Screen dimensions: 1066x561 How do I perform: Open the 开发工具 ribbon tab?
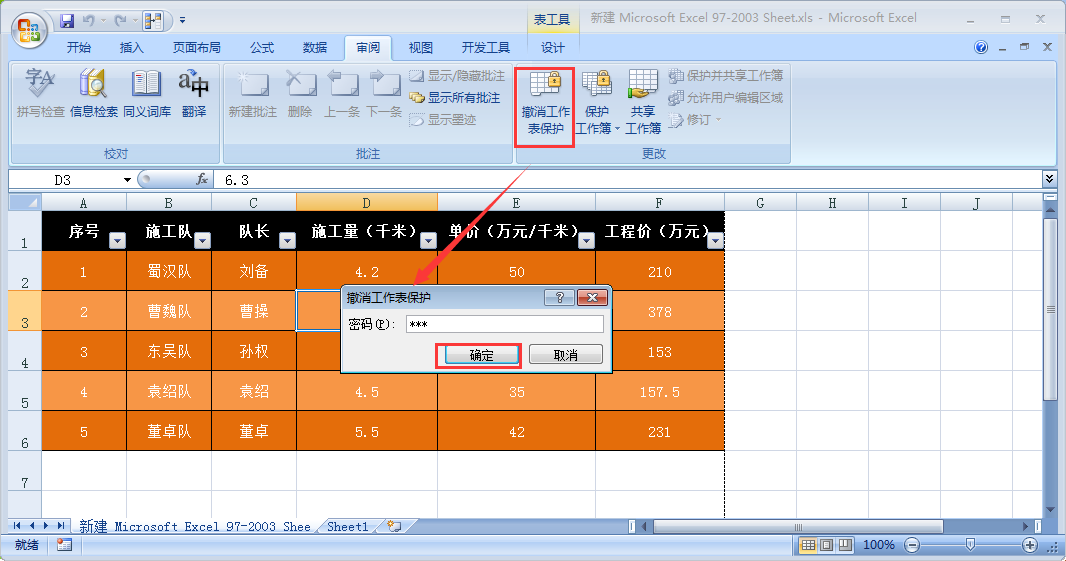click(x=485, y=48)
